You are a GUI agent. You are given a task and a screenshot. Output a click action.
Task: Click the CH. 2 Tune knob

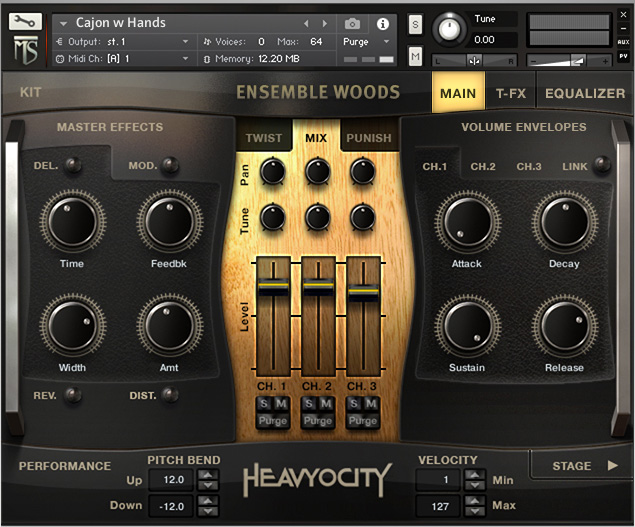pyautogui.click(x=318, y=217)
